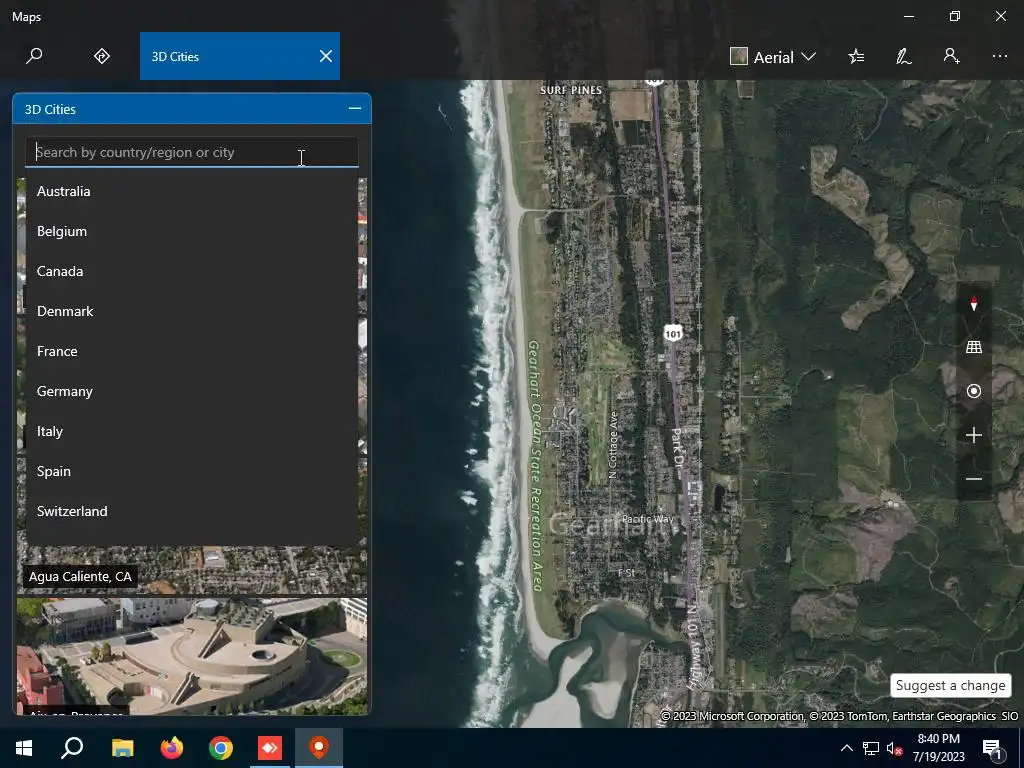
Task: Minimize the 3D Cities panel
Action: tap(355, 108)
